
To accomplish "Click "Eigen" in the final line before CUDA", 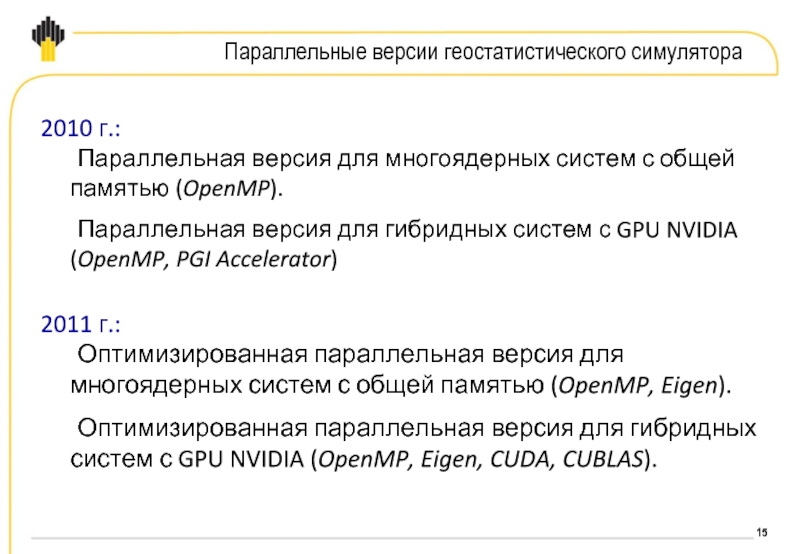I will click(449, 459).
